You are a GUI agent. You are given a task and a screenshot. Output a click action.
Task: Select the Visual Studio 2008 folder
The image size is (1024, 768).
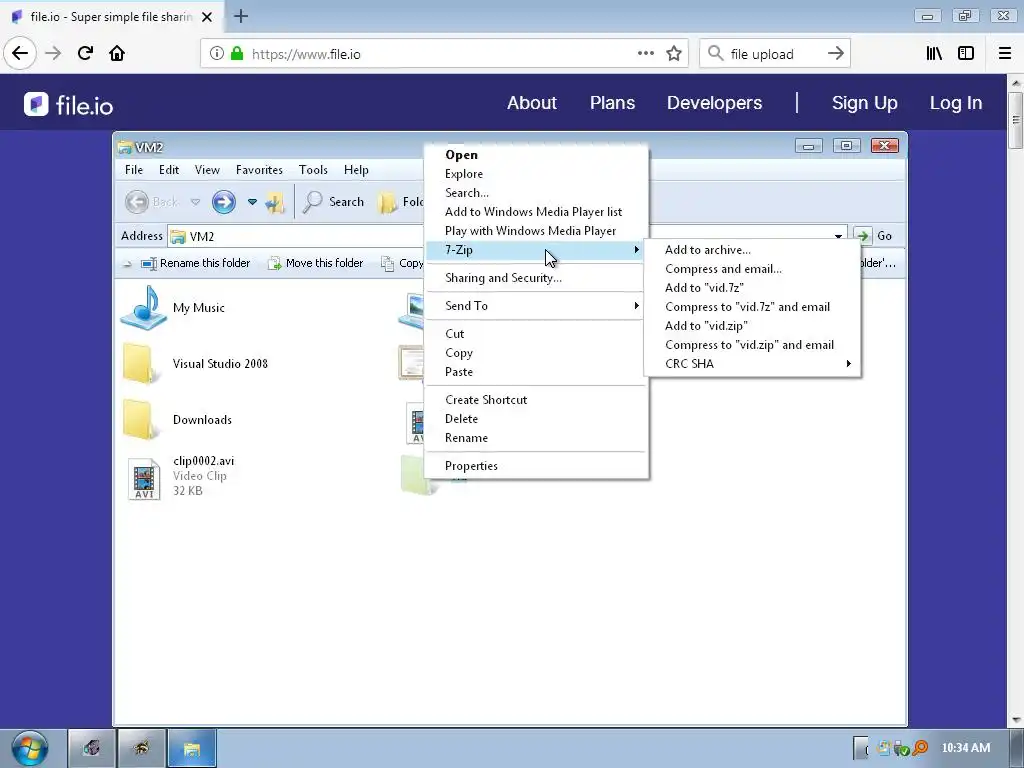[x=195, y=364]
